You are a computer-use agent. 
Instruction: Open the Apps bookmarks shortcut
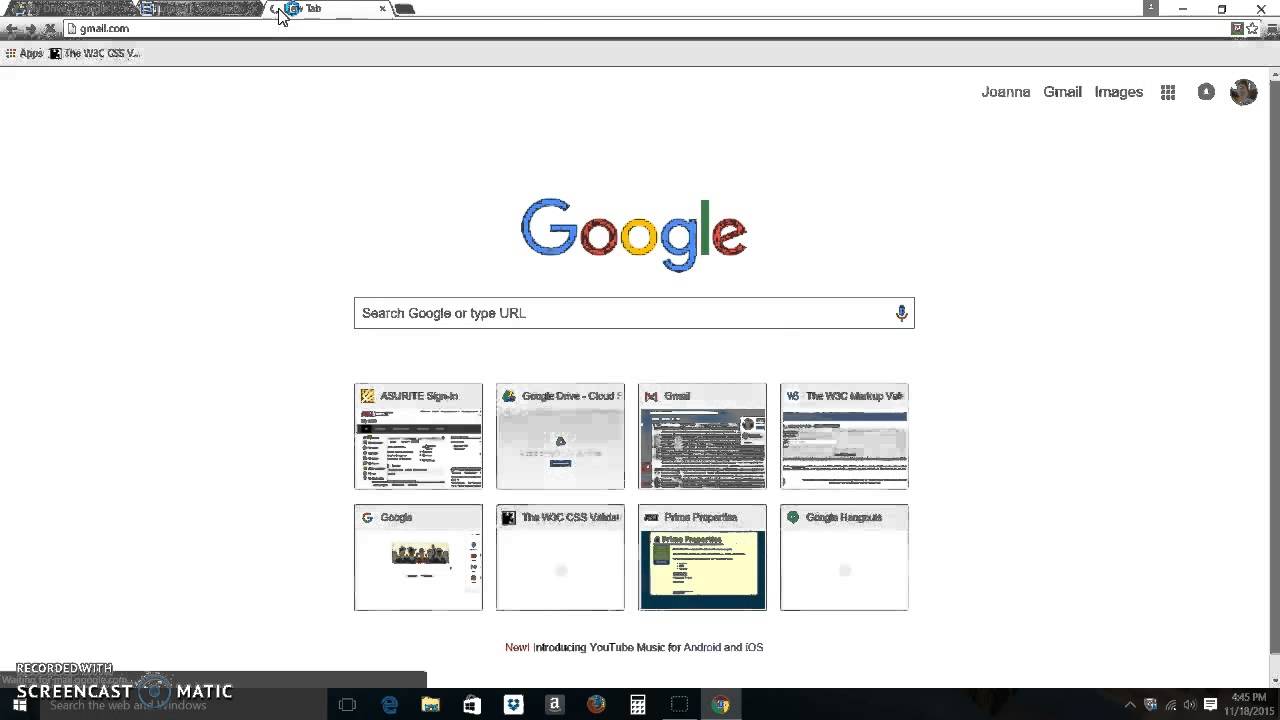[24, 53]
